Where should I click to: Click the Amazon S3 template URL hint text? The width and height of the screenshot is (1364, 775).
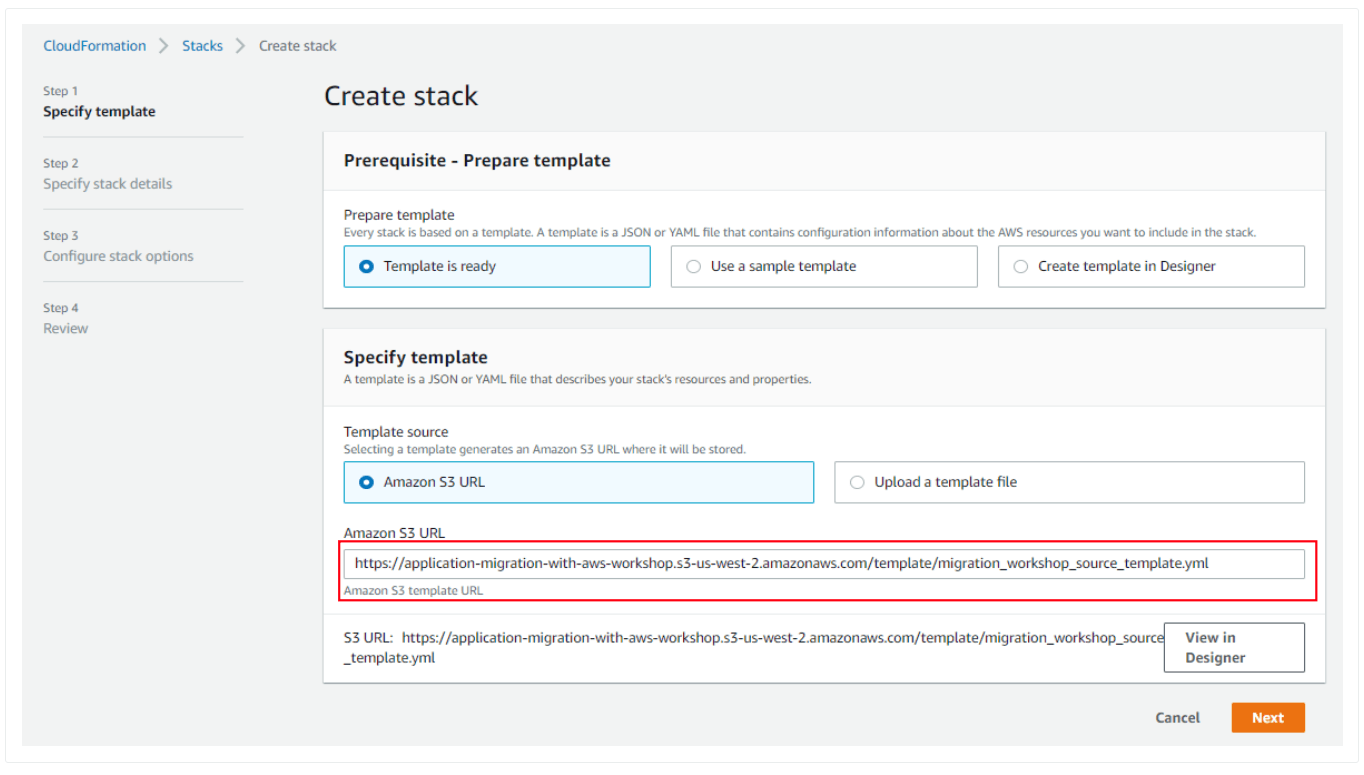(x=413, y=591)
